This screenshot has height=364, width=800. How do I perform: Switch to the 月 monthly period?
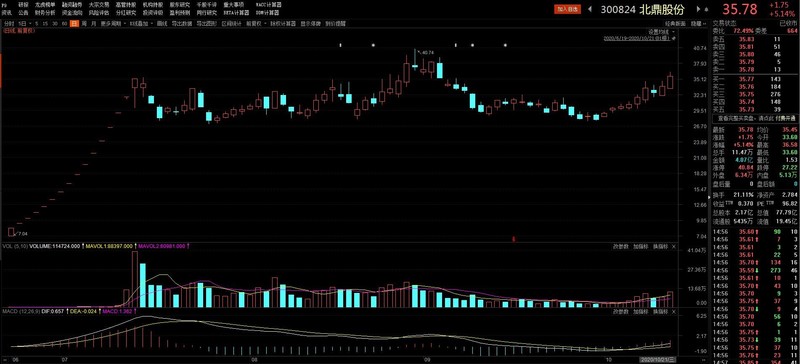[93, 23]
